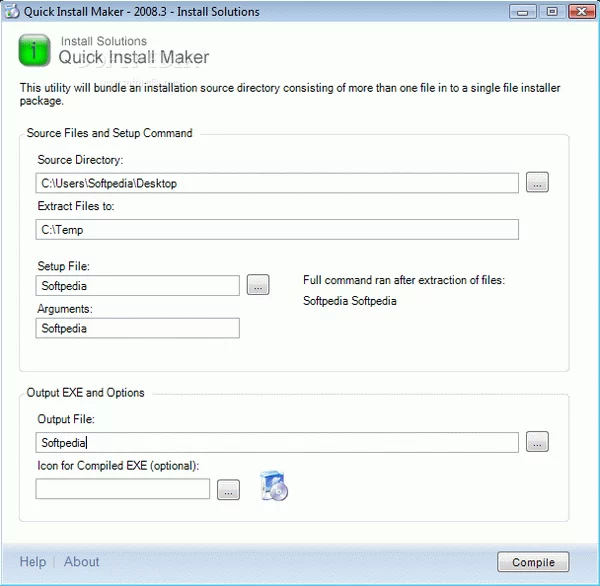Click the Setup File text field
This screenshot has height=586, width=600.
(138, 286)
